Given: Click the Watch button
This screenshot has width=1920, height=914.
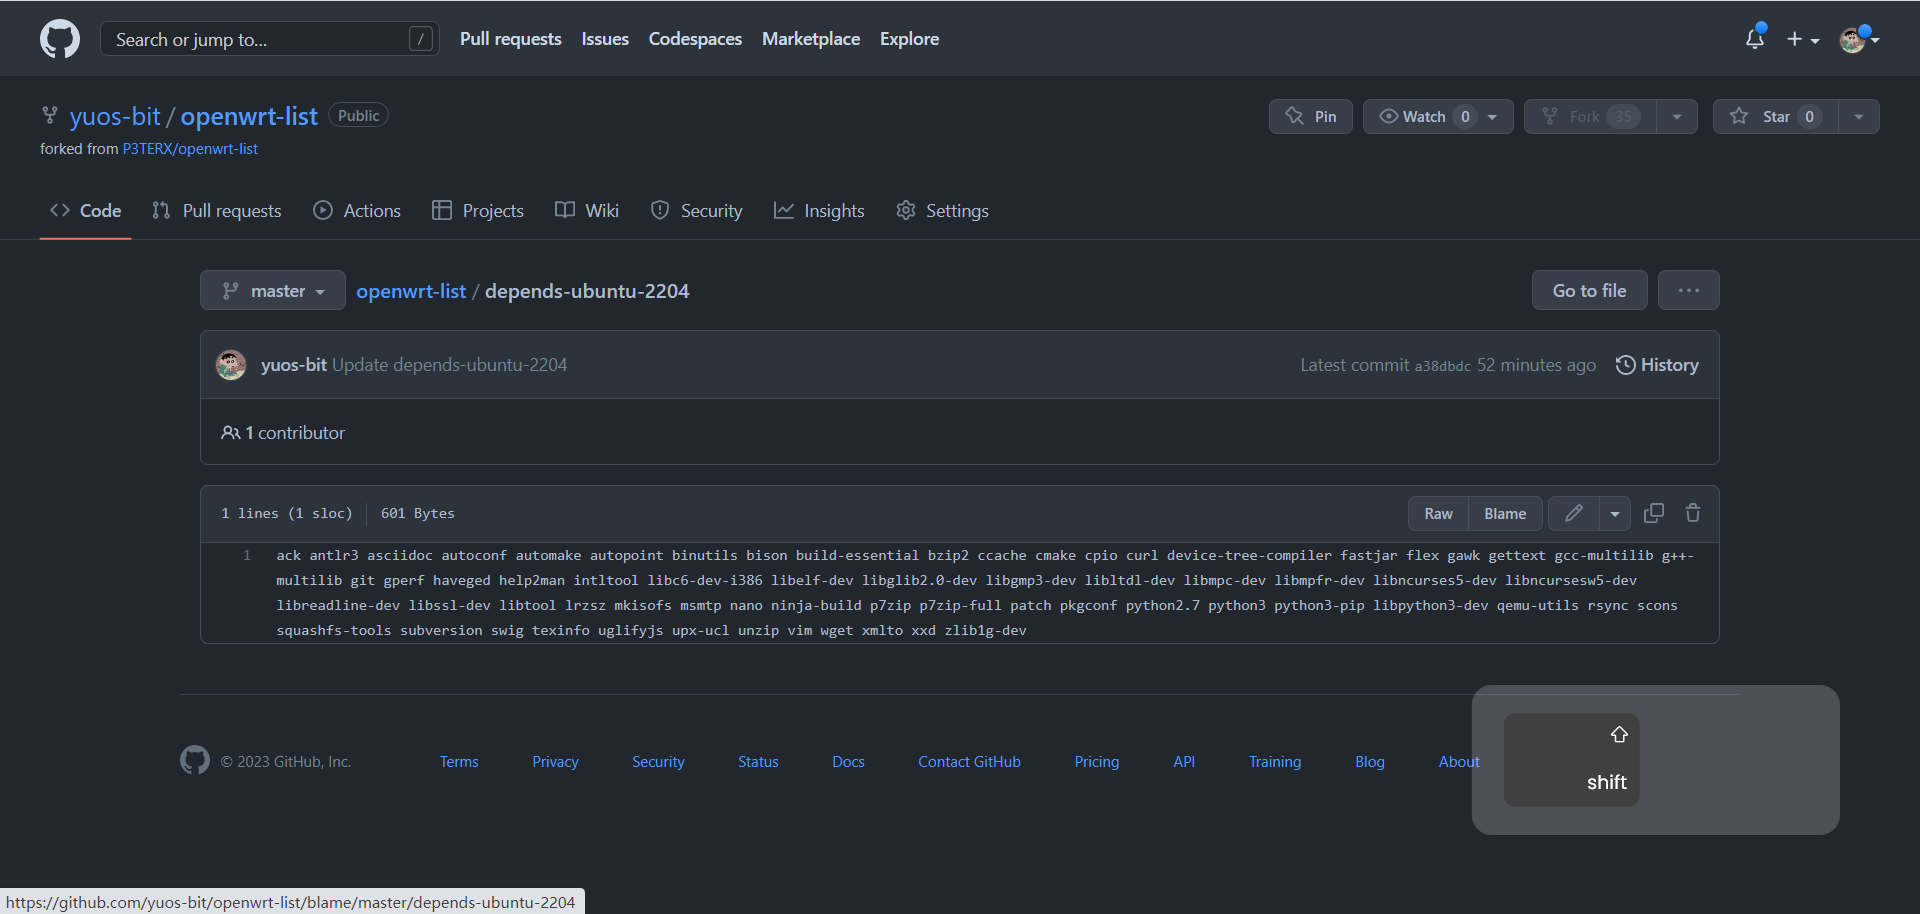Looking at the screenshot, I should click(x=1438, y=117).
